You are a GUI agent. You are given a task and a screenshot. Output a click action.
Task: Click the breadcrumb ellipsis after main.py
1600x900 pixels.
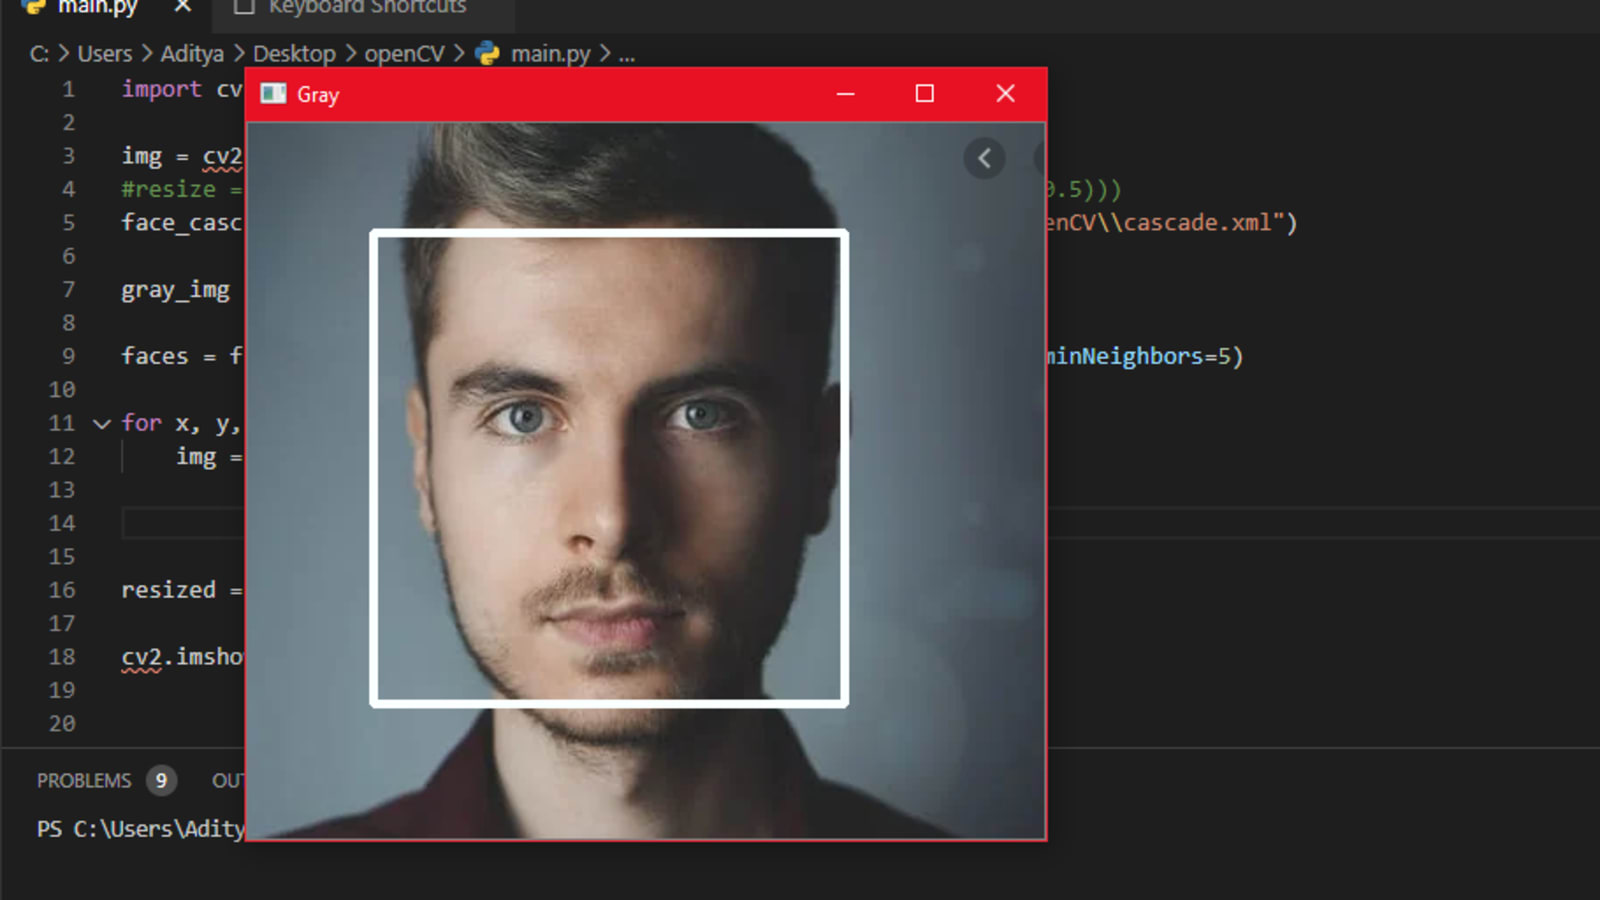click(627, 54)
